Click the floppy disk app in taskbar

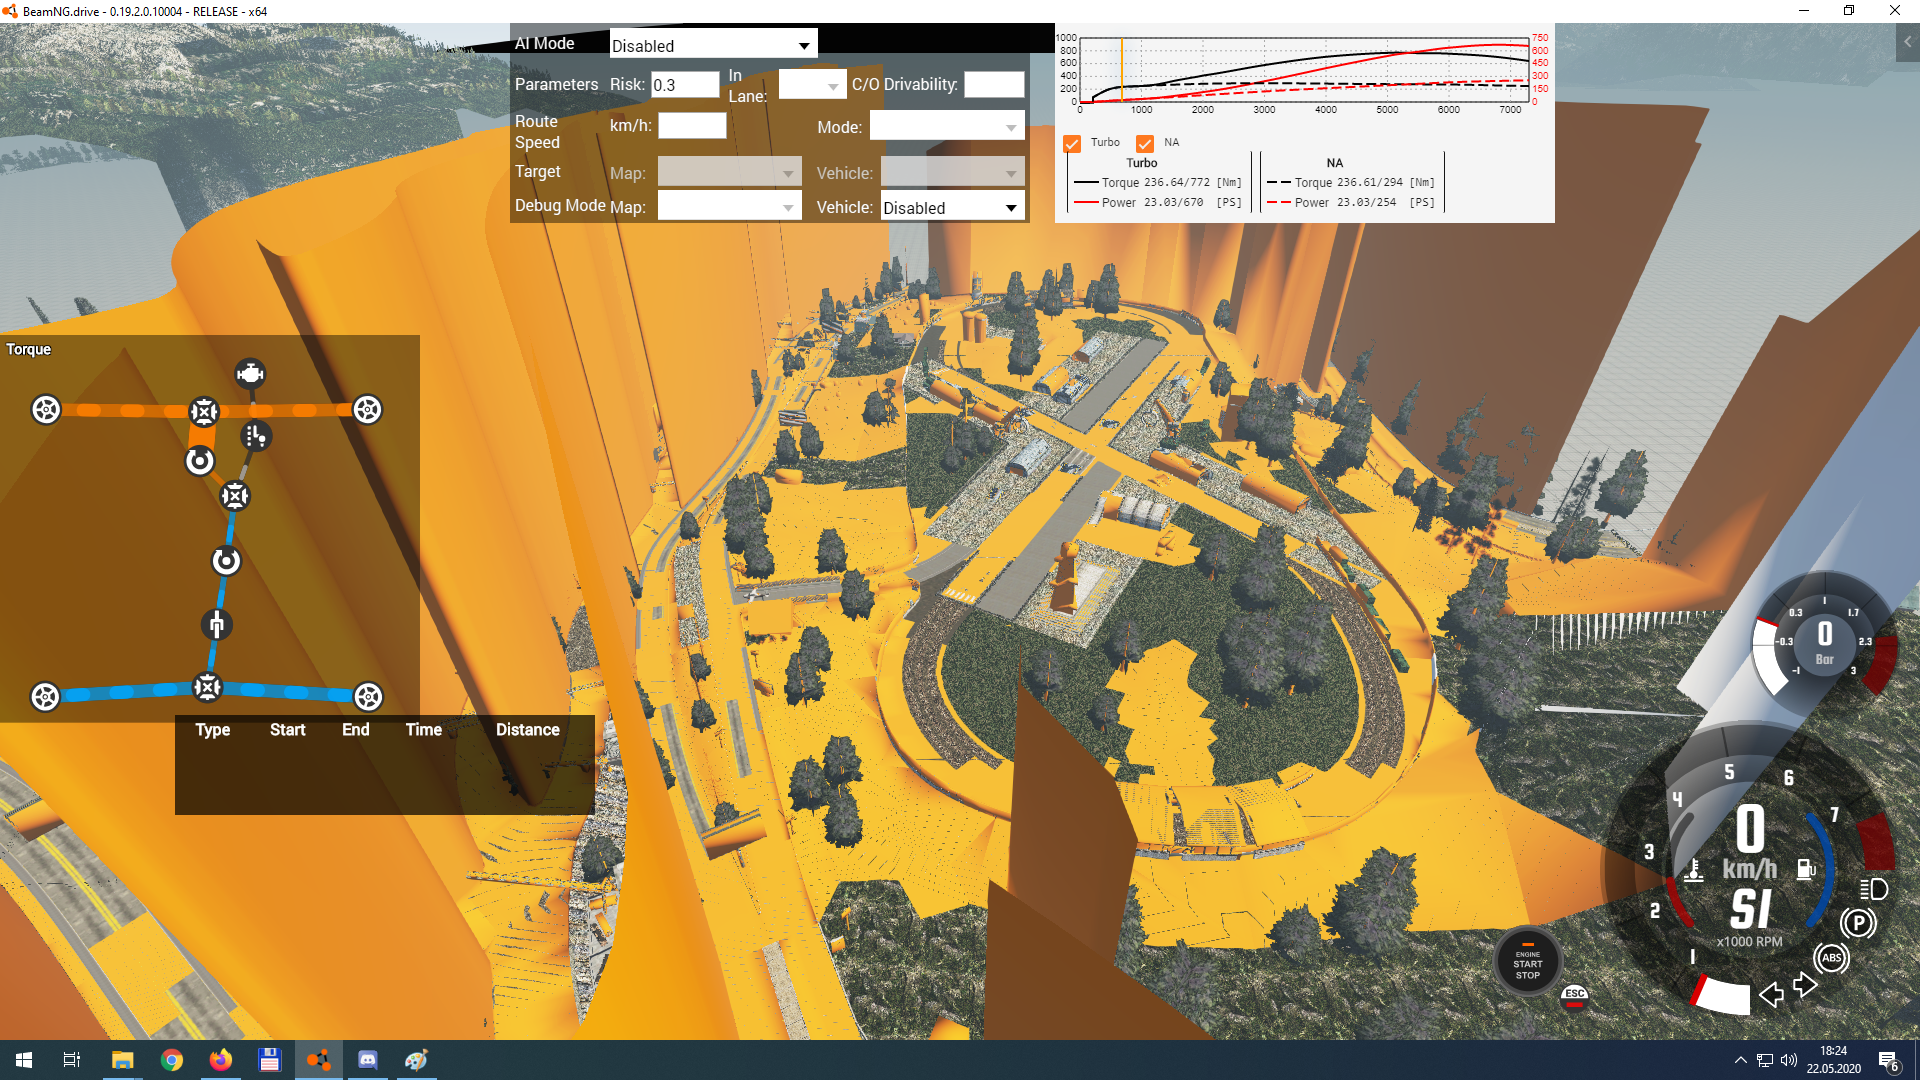[269, 1060]
